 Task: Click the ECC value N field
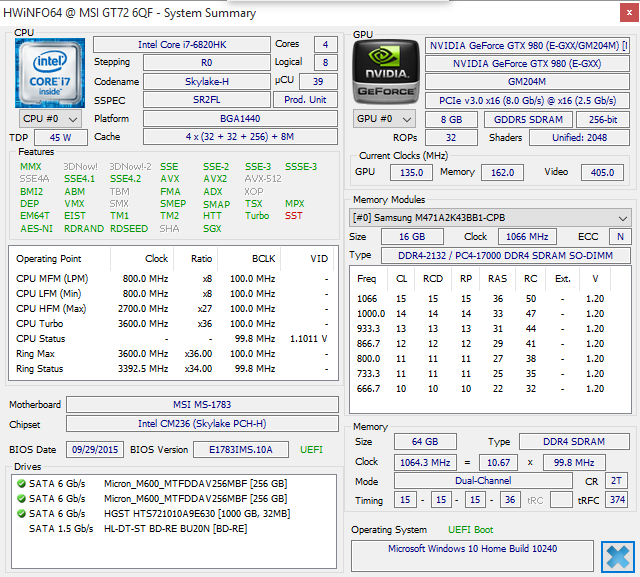click(620, 237)
